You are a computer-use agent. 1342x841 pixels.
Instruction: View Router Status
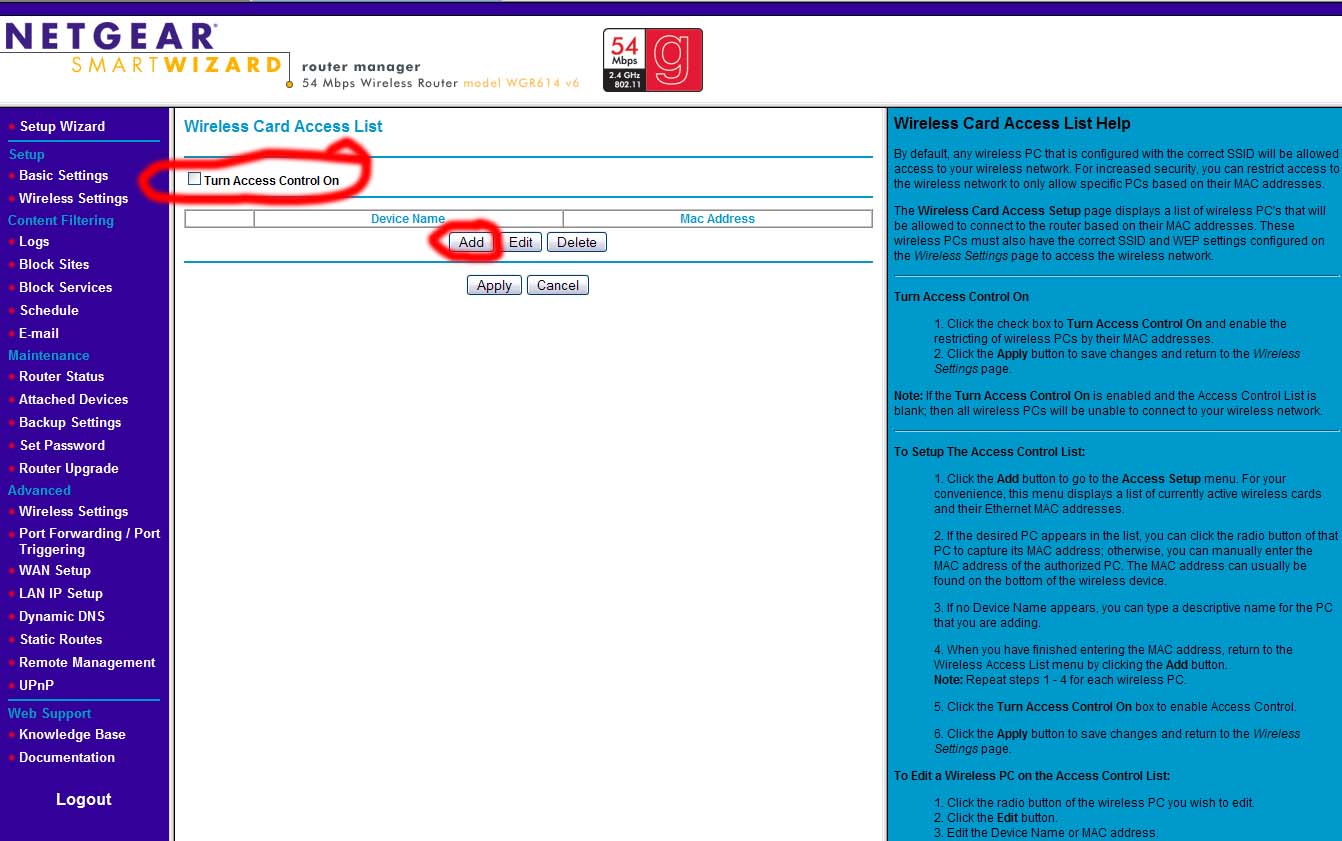[61, 376]
